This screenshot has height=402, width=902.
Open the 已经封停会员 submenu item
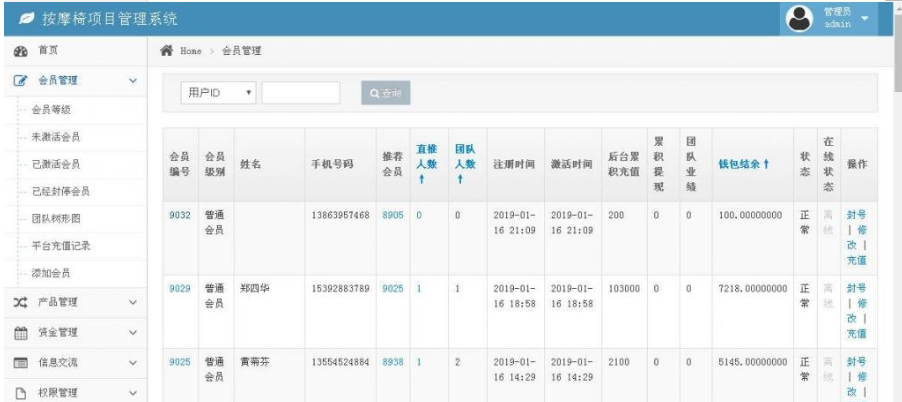[x=60, y=192]
